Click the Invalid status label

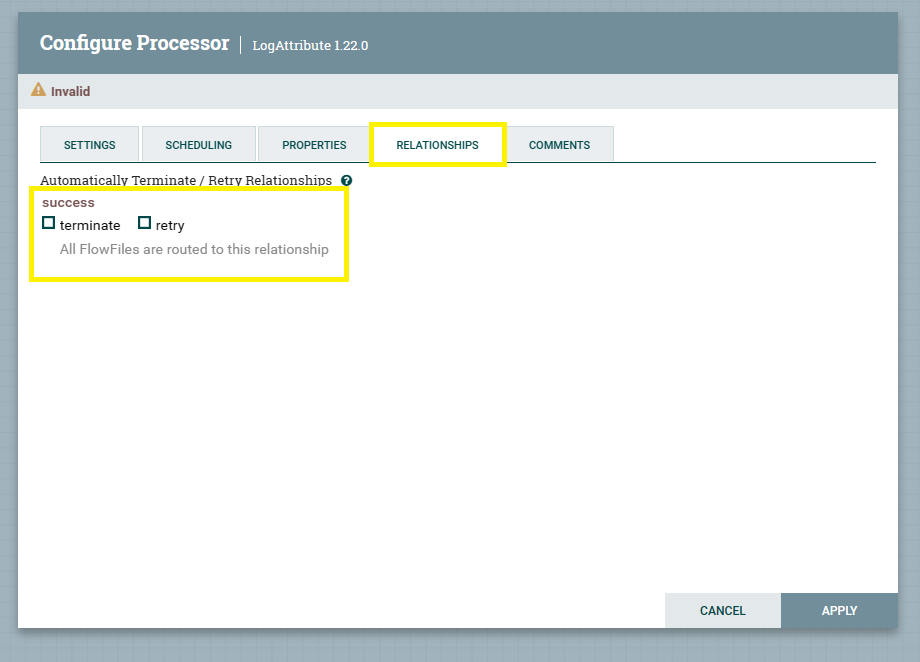(x=70, y=92)
